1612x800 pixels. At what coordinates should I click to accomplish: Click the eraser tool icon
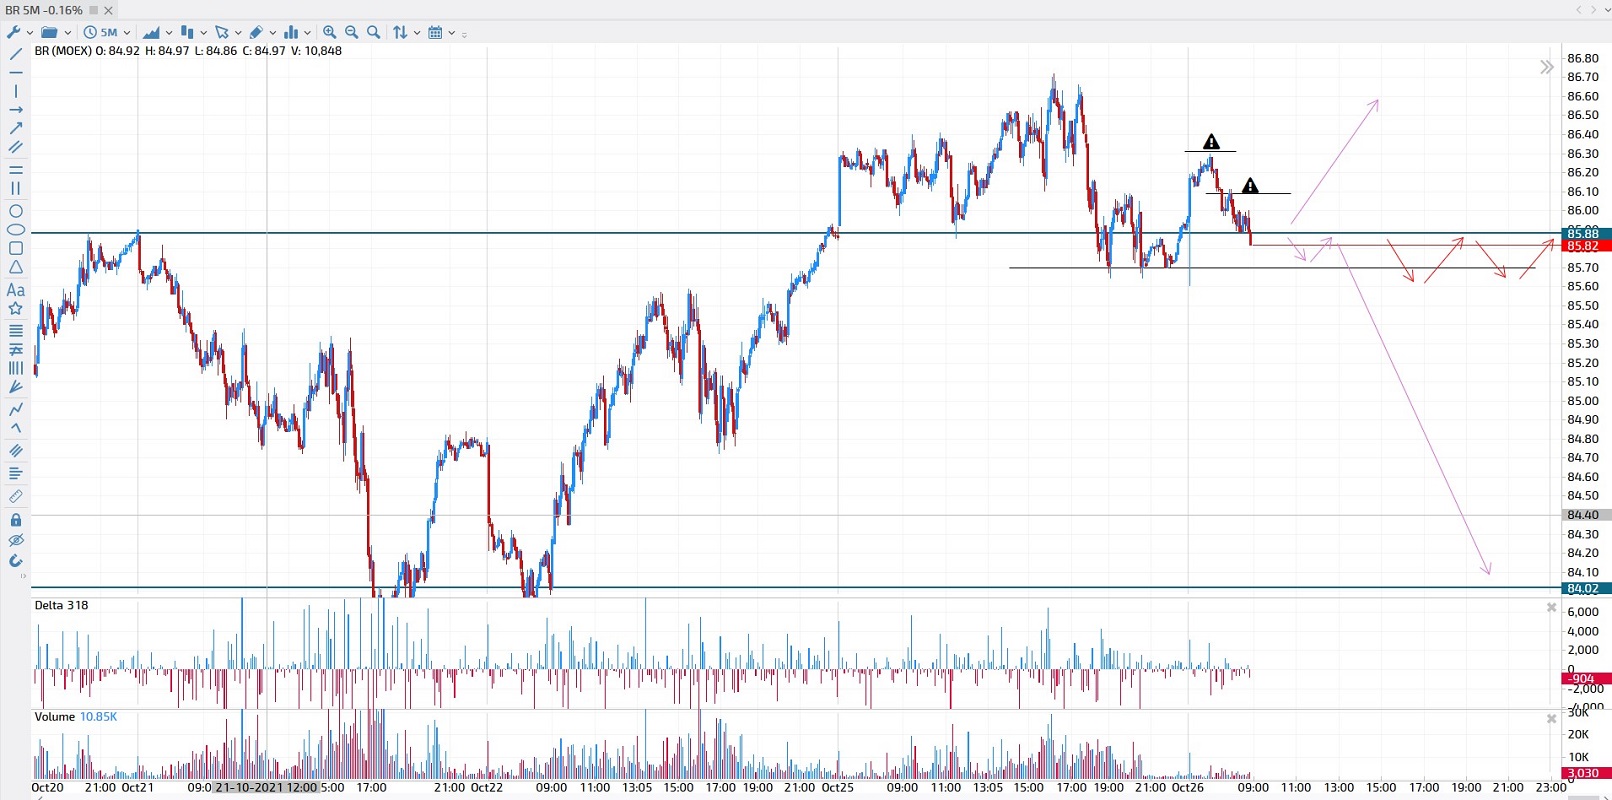pyautogui.click(x=256, y=32)
